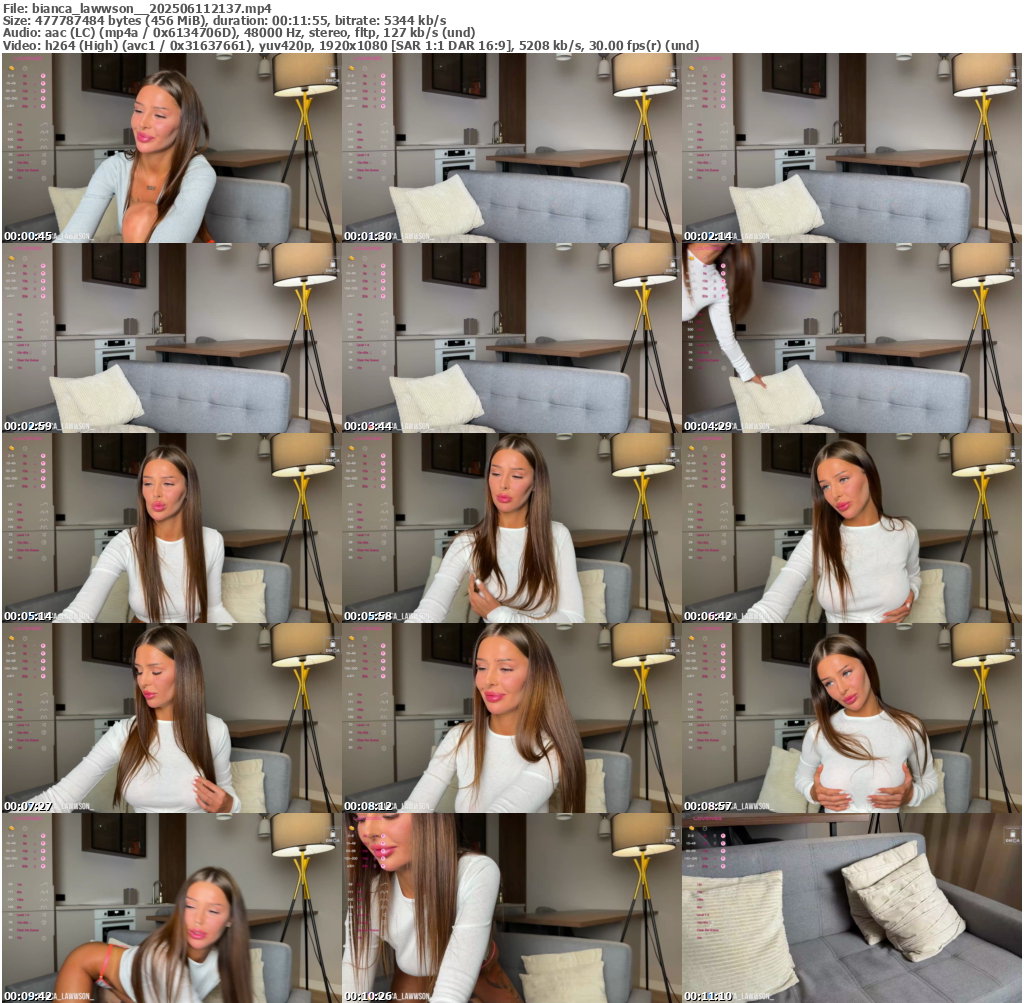Click the 'Video: h264 (High)' info line
The height and width of the screenshot is (1003, 1024).
point(351,45)
